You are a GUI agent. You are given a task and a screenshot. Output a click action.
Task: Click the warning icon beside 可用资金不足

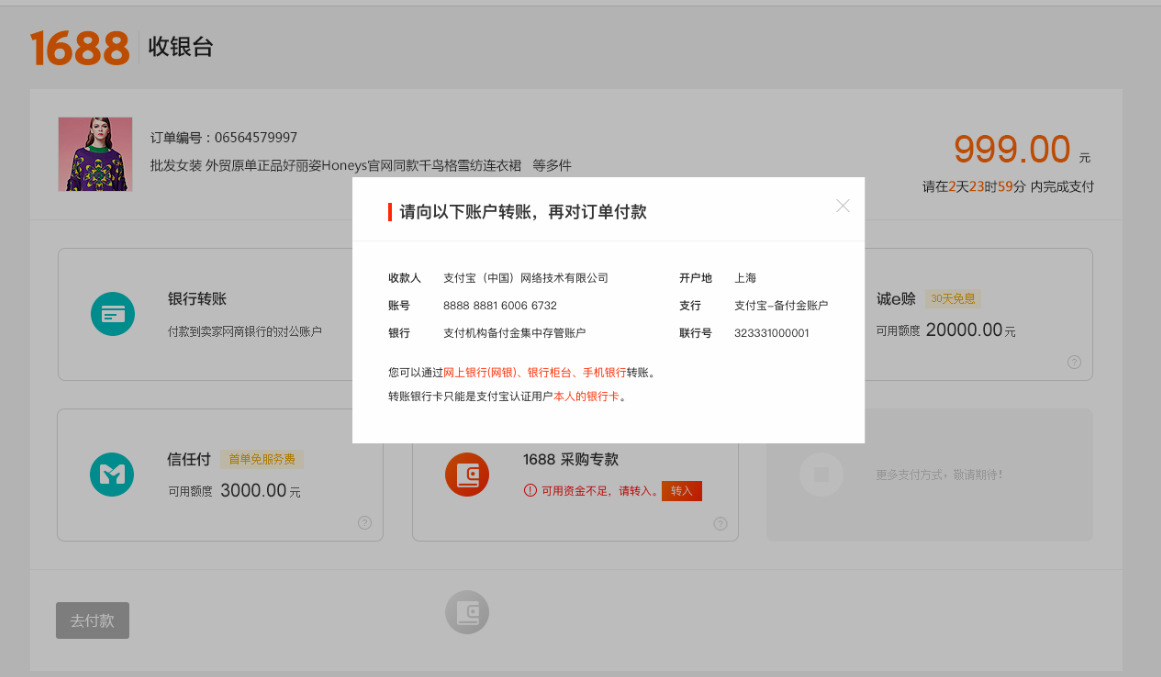(x=530, y=490)
